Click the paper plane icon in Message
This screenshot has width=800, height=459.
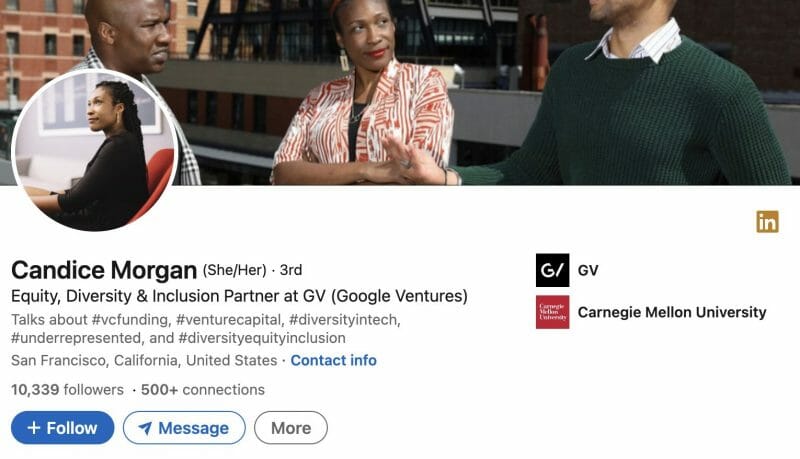point(145,428)
